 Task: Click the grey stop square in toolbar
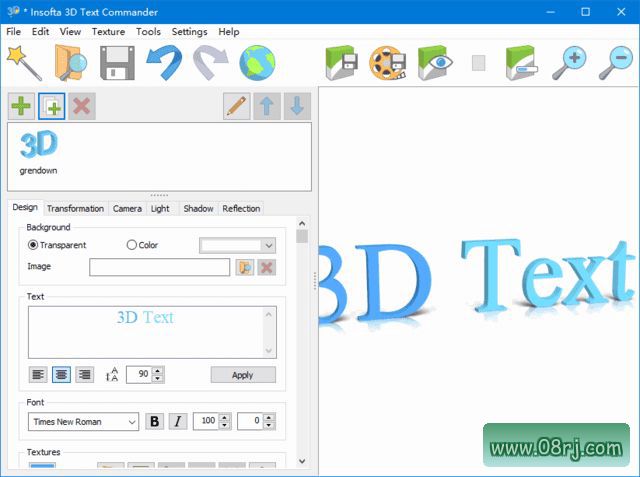pyautogui.click(x=478, y=63)
